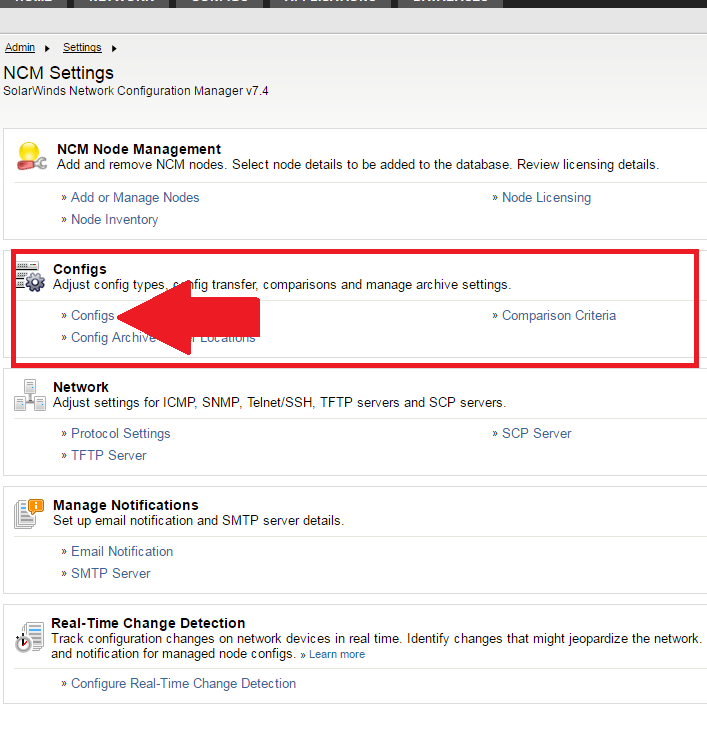The height and width of the screenshot is (732, 707).
Task: Open Comparison Criteria settings
Action: point(559,316)
